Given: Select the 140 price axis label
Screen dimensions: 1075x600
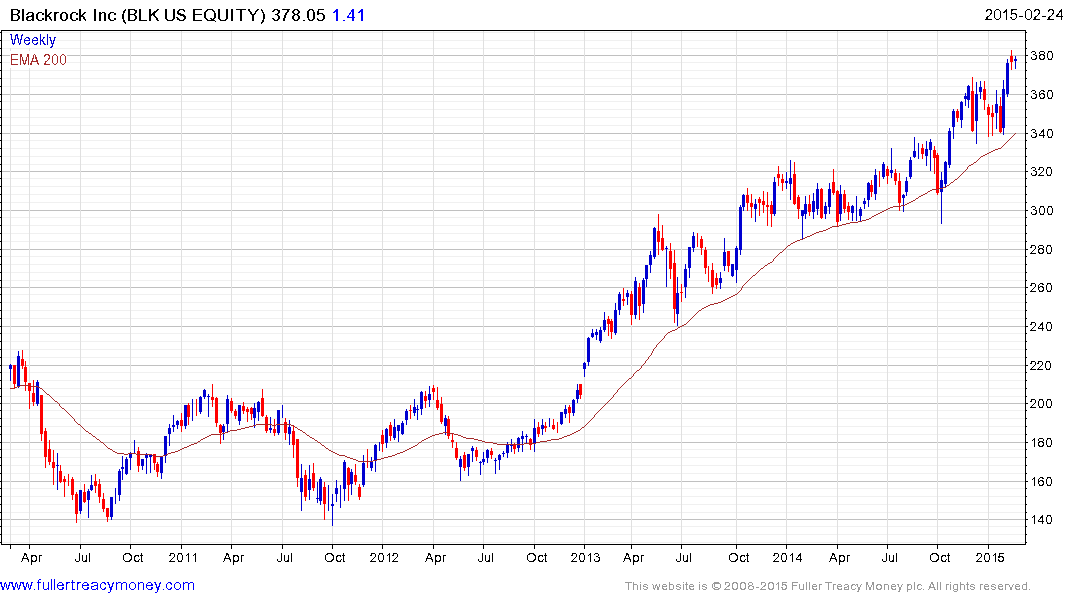Looking at the screenshot, I should pyautogui.click(x=1042, y=520).
